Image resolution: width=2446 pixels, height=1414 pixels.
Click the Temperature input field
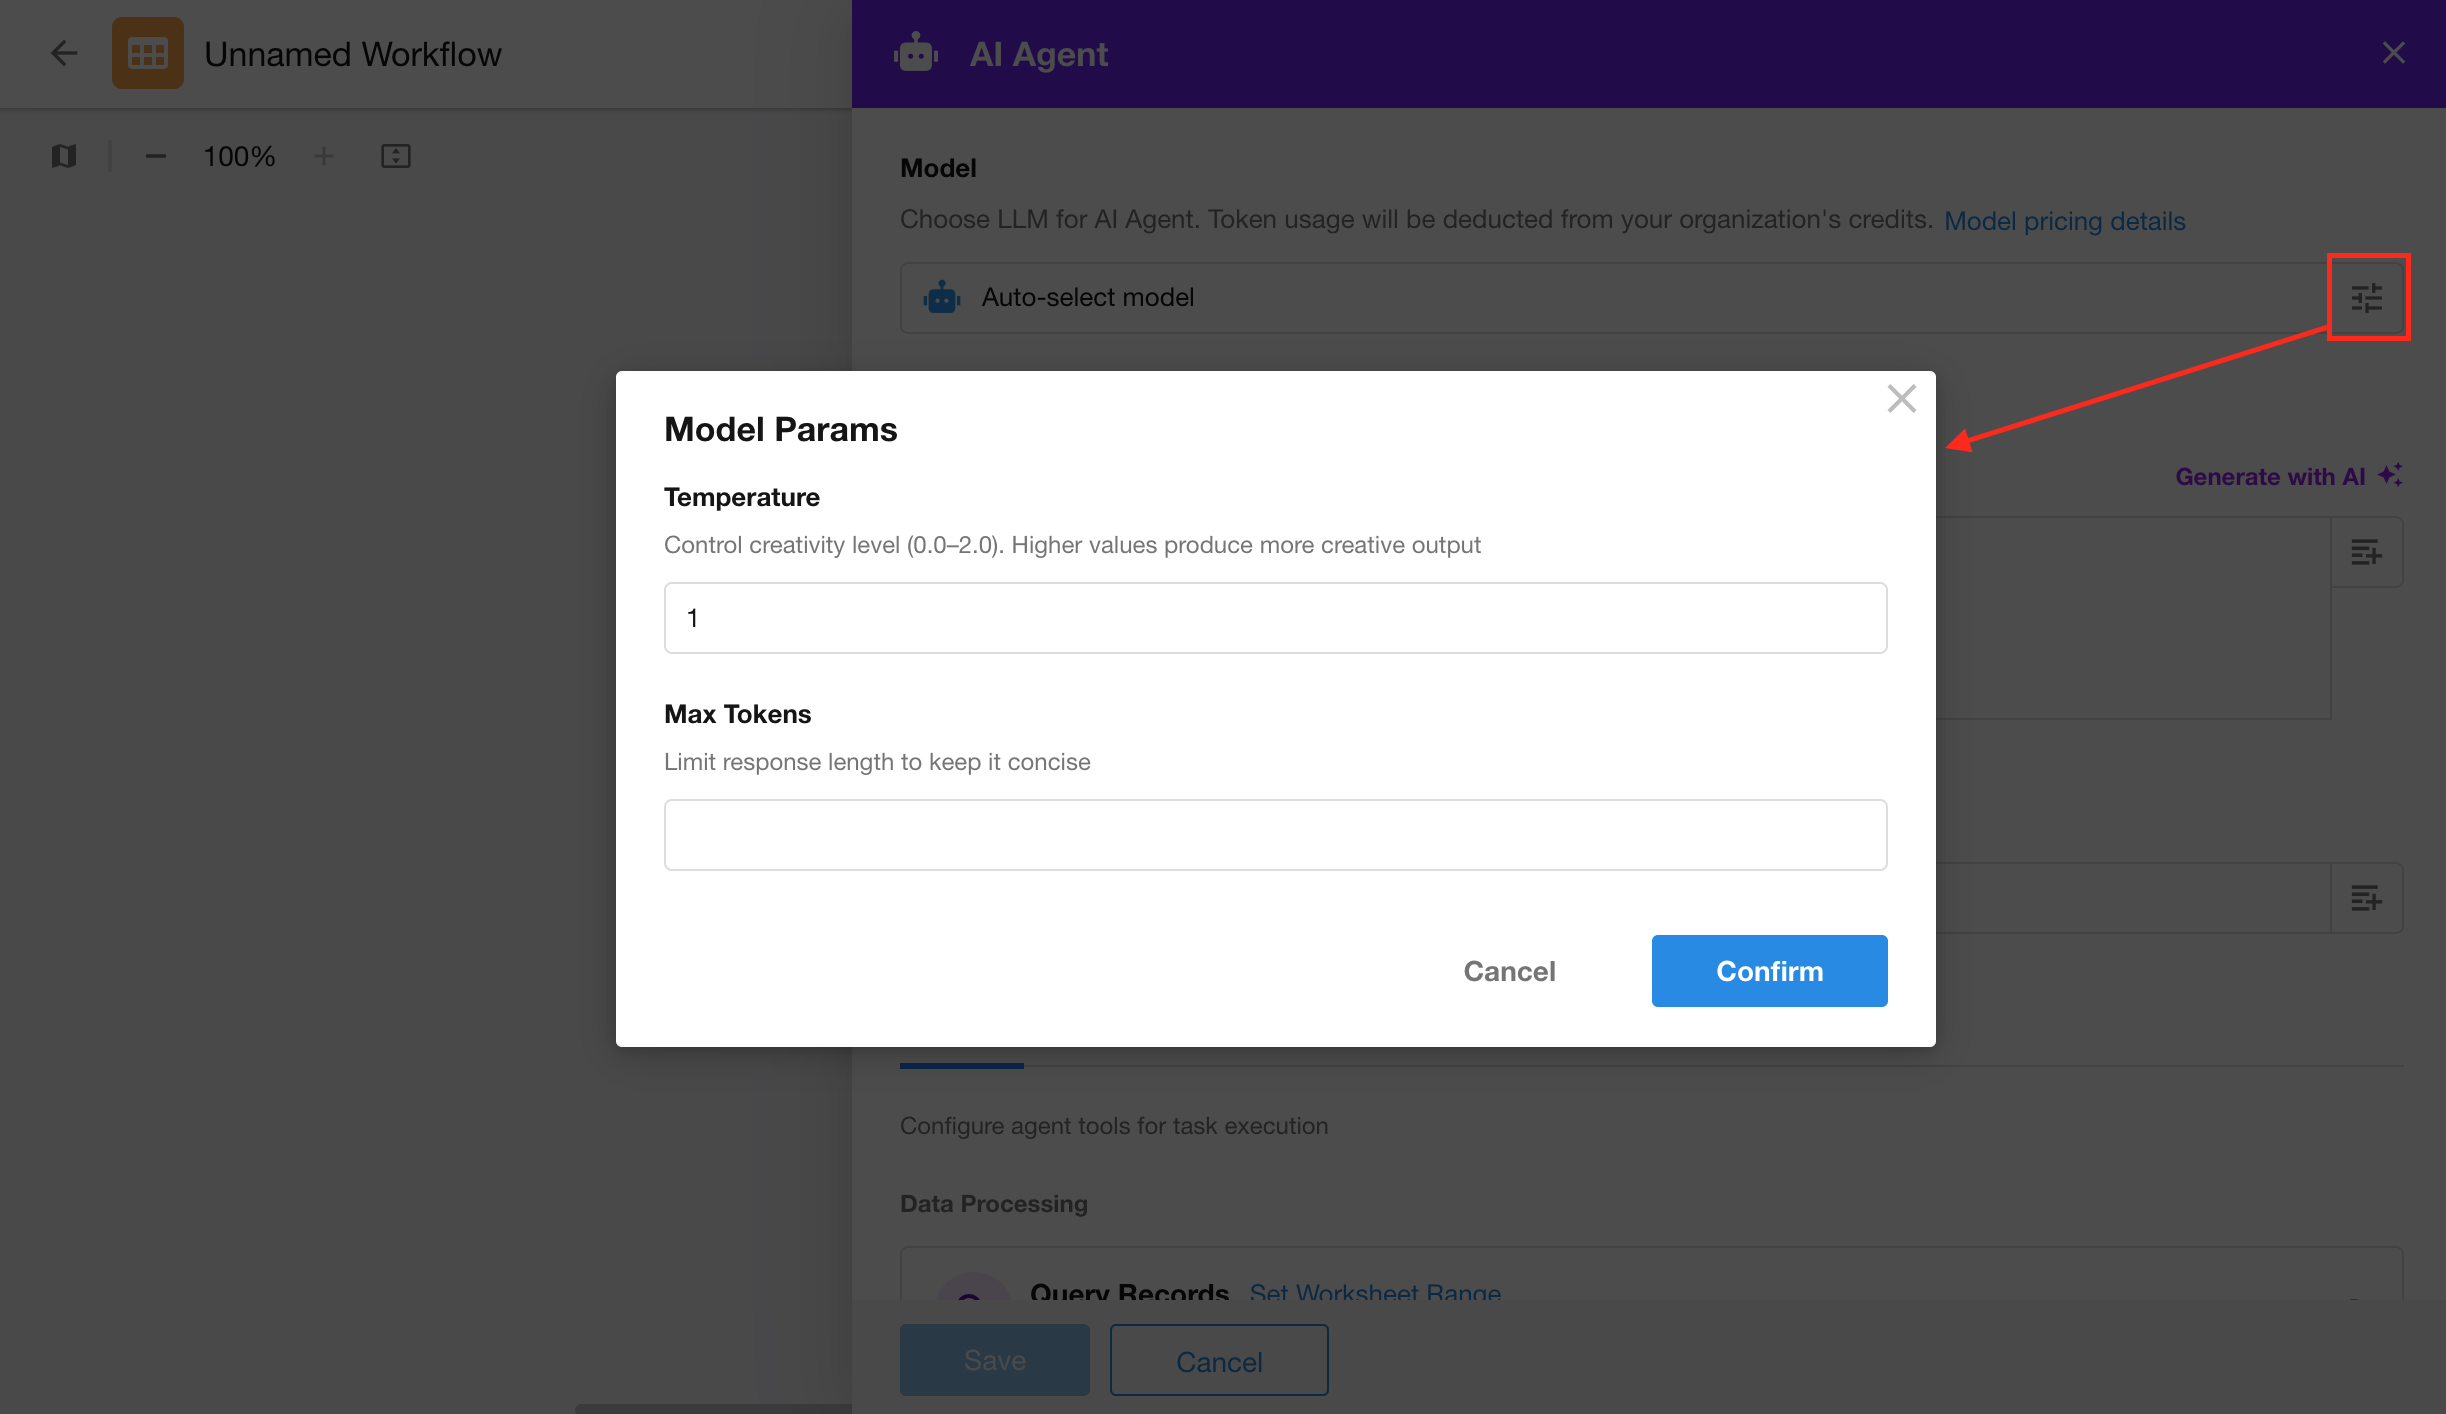point(1275,618)
